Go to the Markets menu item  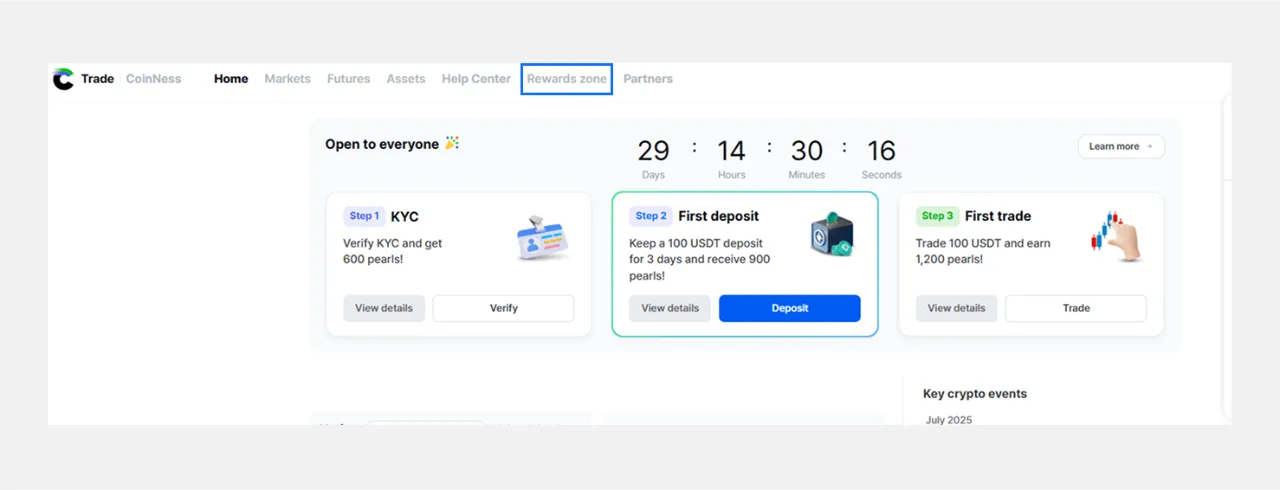pos(287,79)
